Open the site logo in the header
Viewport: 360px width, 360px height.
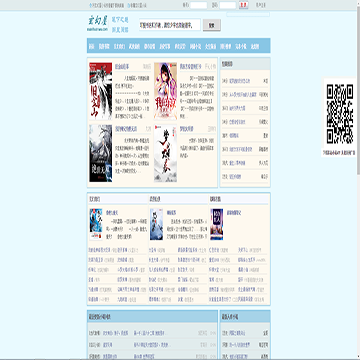(98, 24)
